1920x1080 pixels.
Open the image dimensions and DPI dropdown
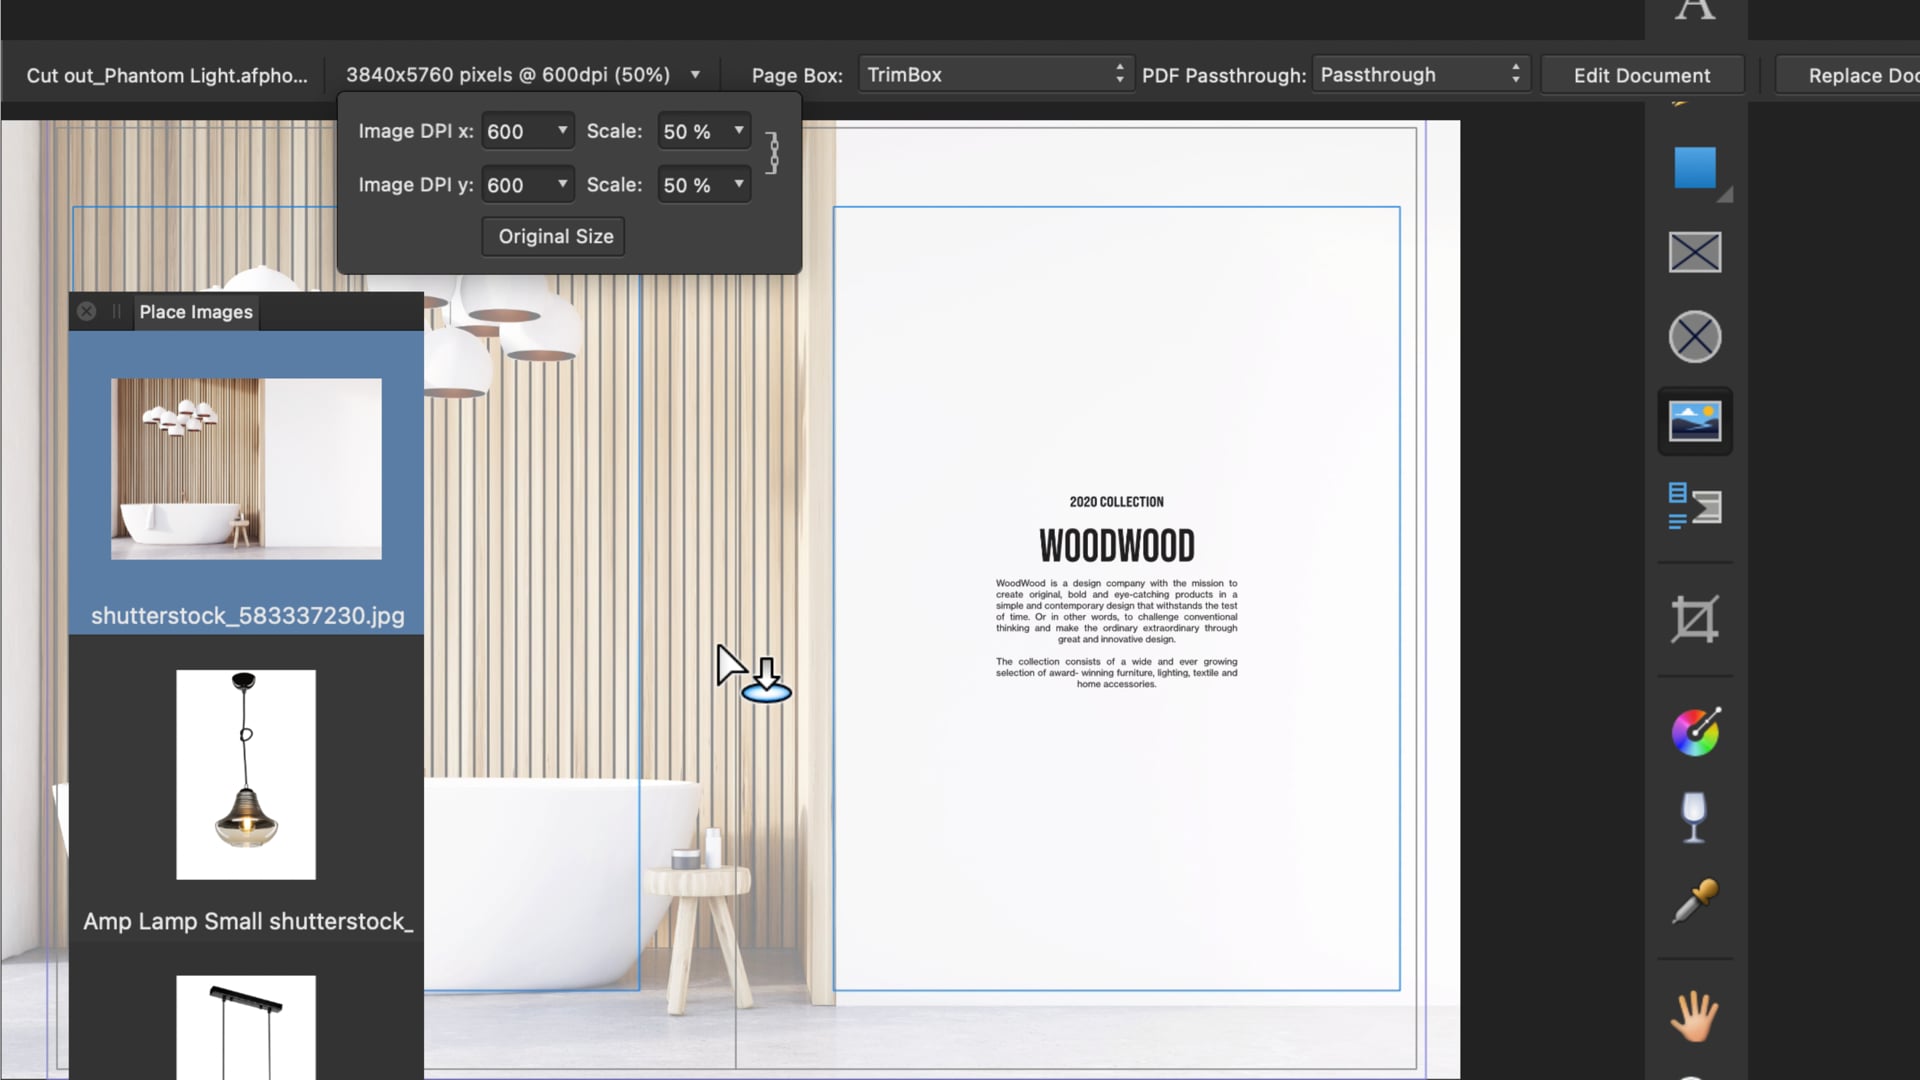coord(523,75)
